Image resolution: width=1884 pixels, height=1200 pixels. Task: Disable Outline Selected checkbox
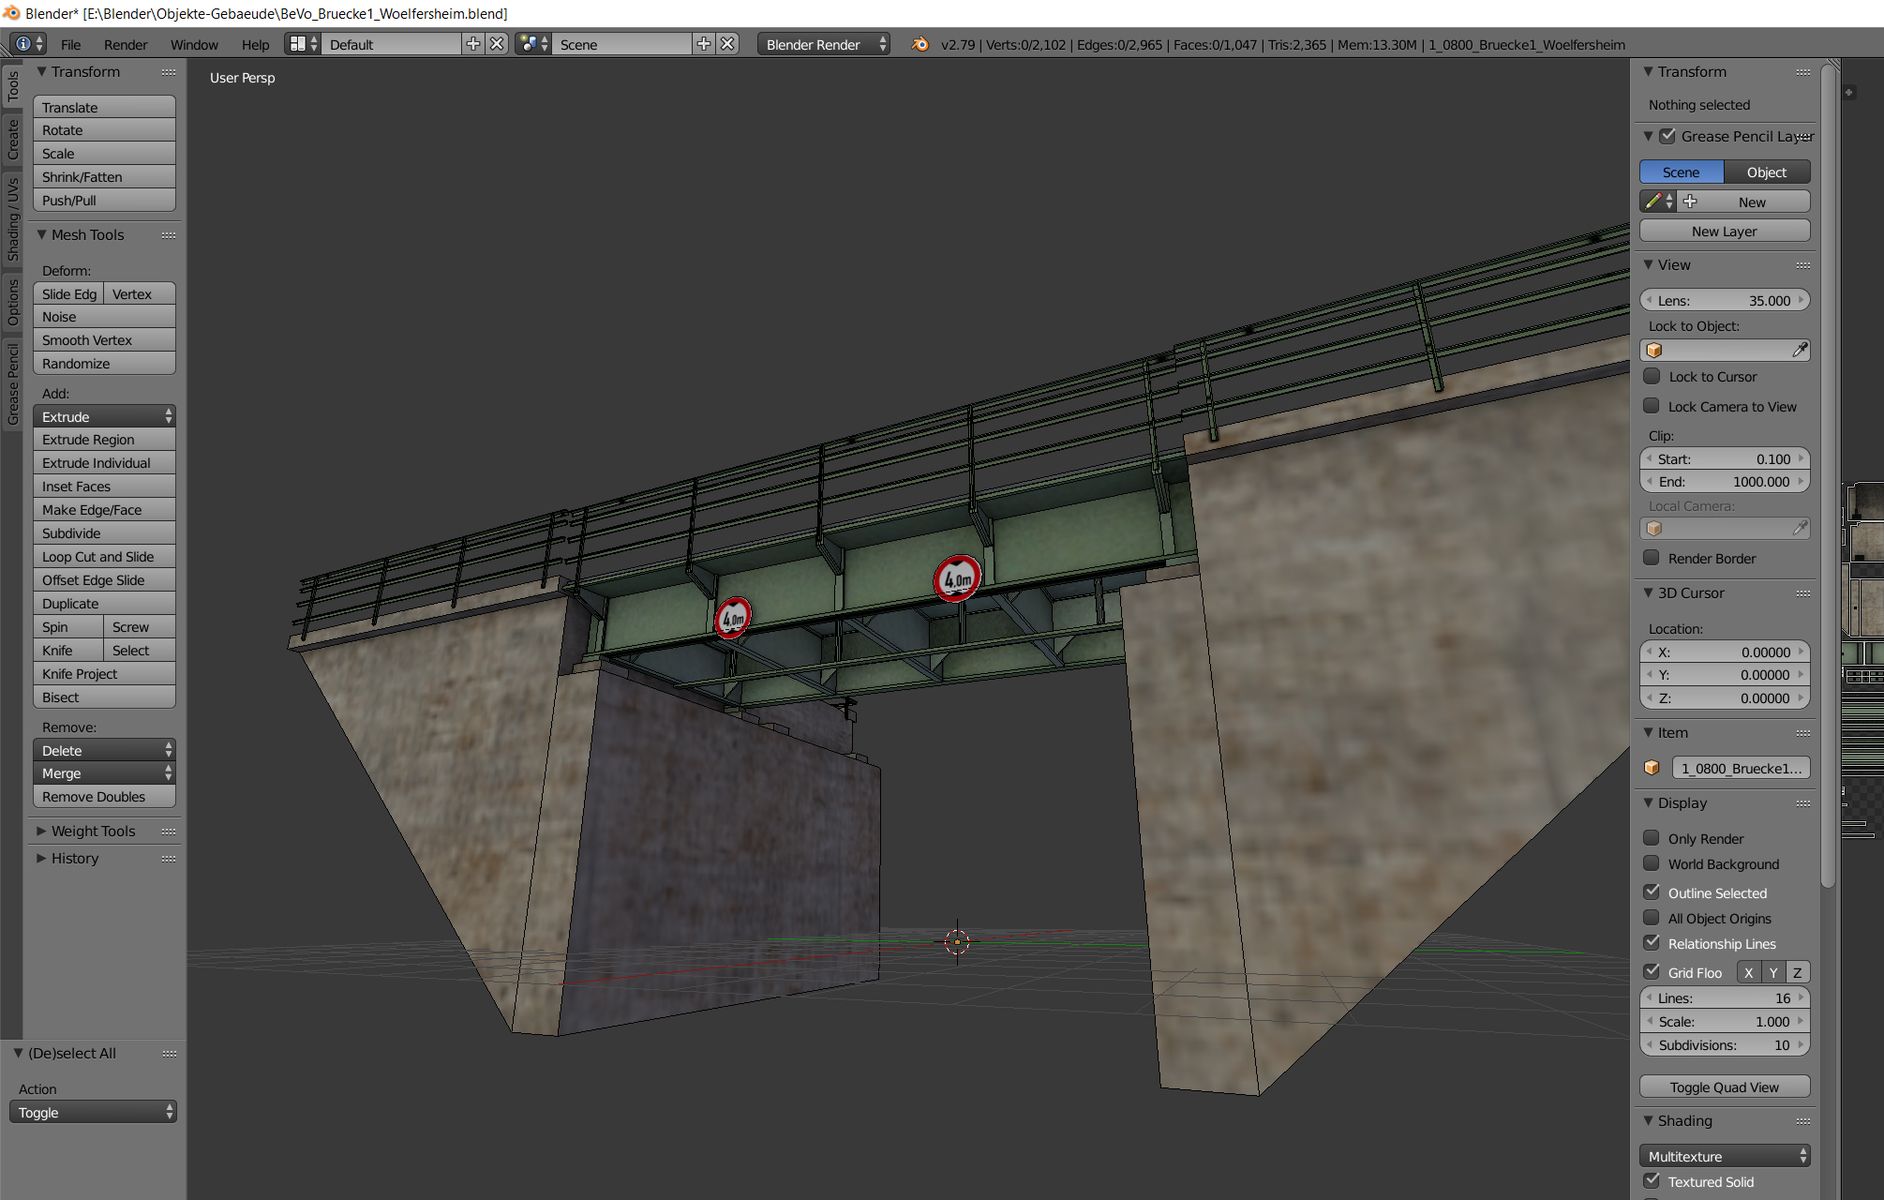coord(1652,892)
